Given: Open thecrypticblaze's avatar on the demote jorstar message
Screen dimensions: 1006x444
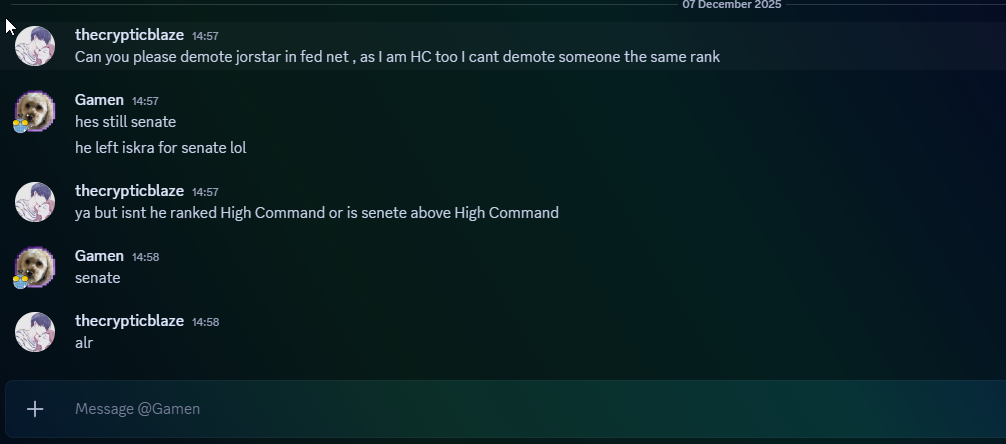Looking at the screenshot, I should tap(35, 46).
